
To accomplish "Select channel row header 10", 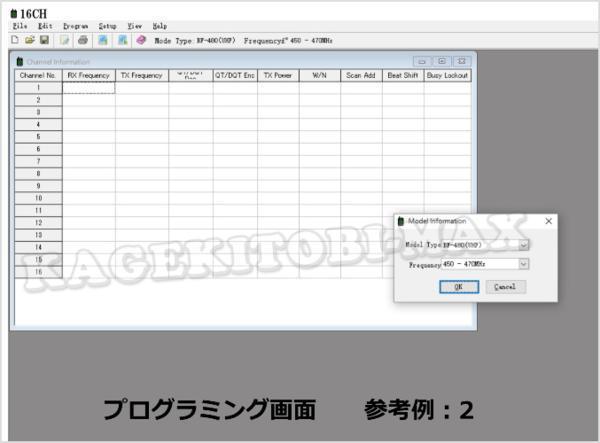I will [38, 198].
